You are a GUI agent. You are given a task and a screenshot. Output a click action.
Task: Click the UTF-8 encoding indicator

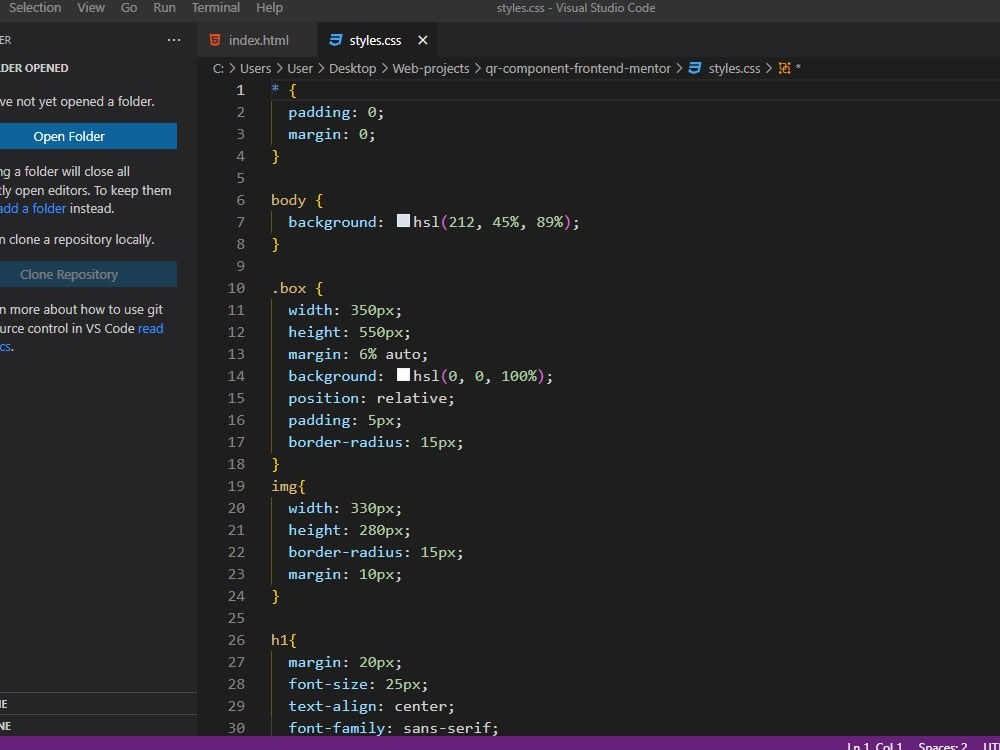point(991,746)
